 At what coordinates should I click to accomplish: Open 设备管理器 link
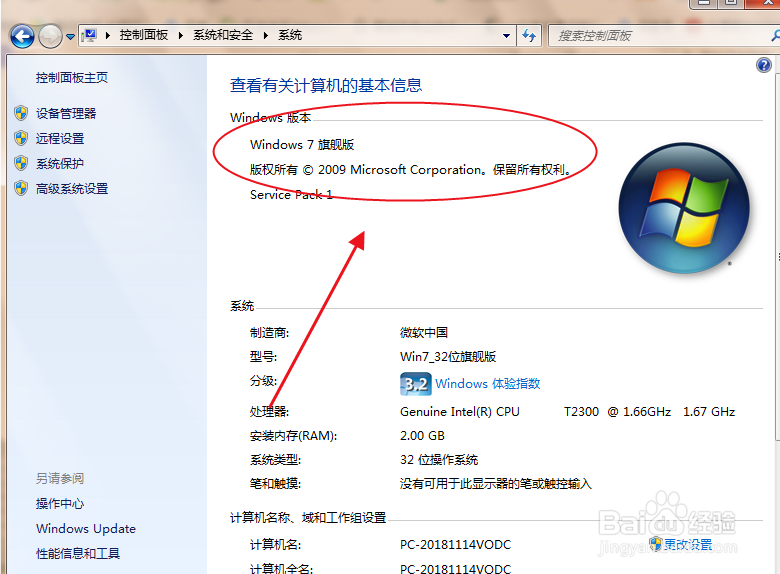[x=66, y=113]
